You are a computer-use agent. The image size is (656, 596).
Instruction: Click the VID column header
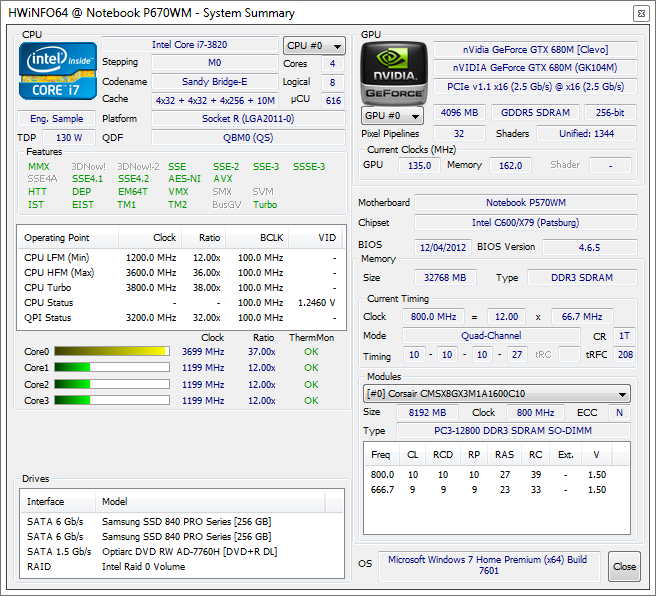point(315,238)
